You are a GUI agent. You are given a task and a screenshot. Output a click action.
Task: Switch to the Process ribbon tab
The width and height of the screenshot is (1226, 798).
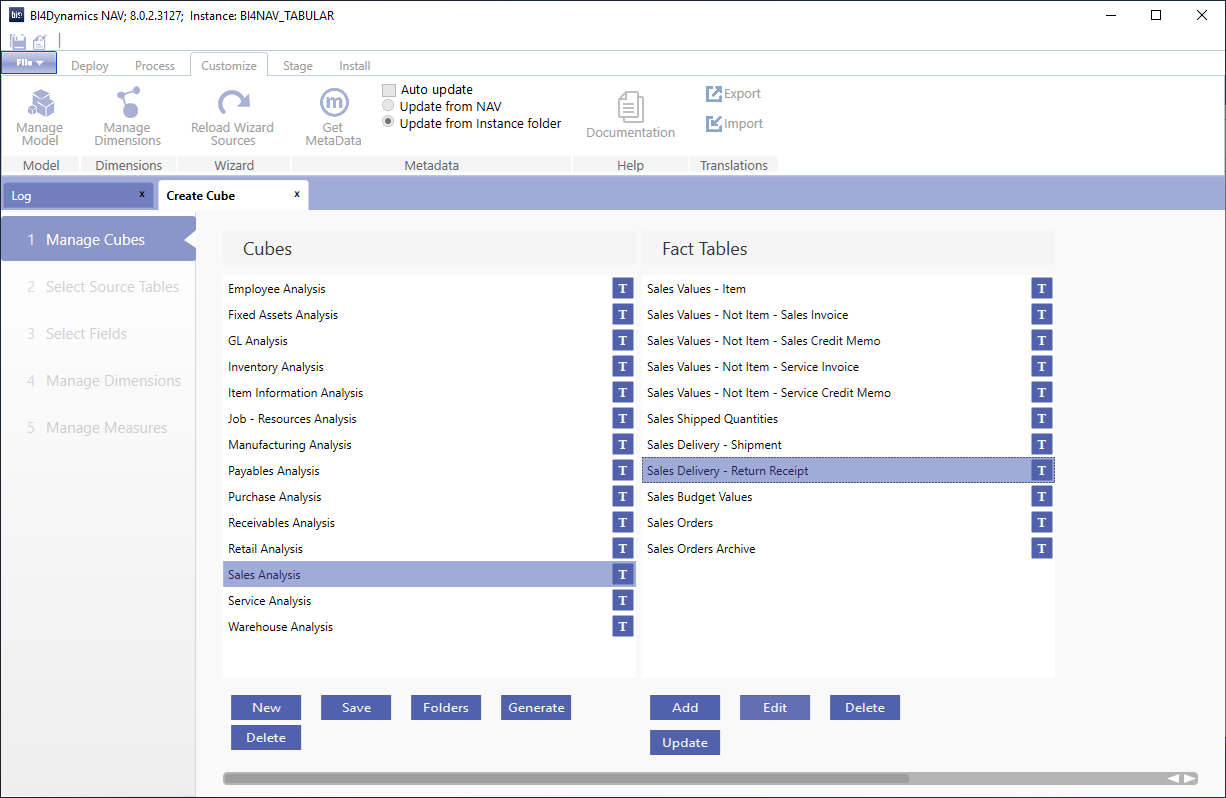click(155, 66)
